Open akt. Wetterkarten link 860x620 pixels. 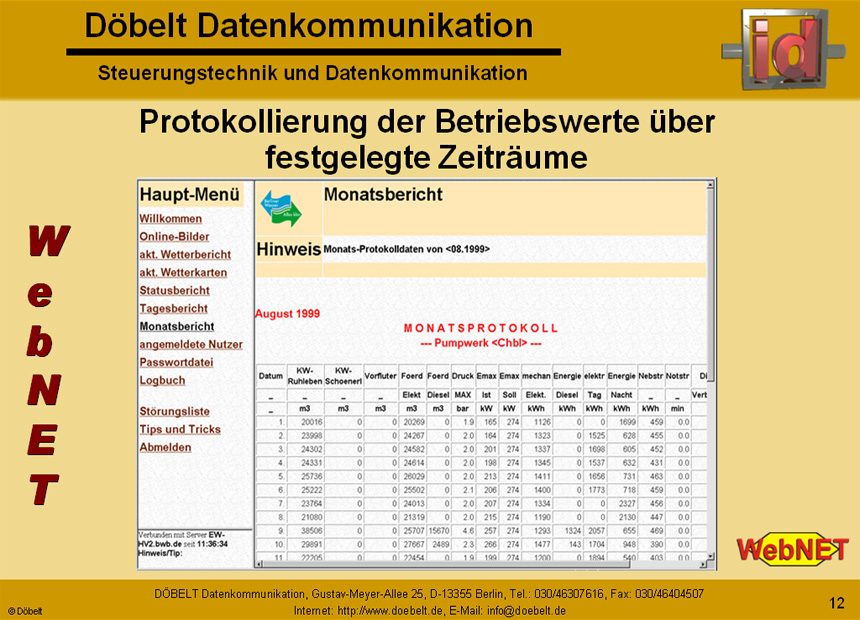pyautogui.click(x=183, y=273)
